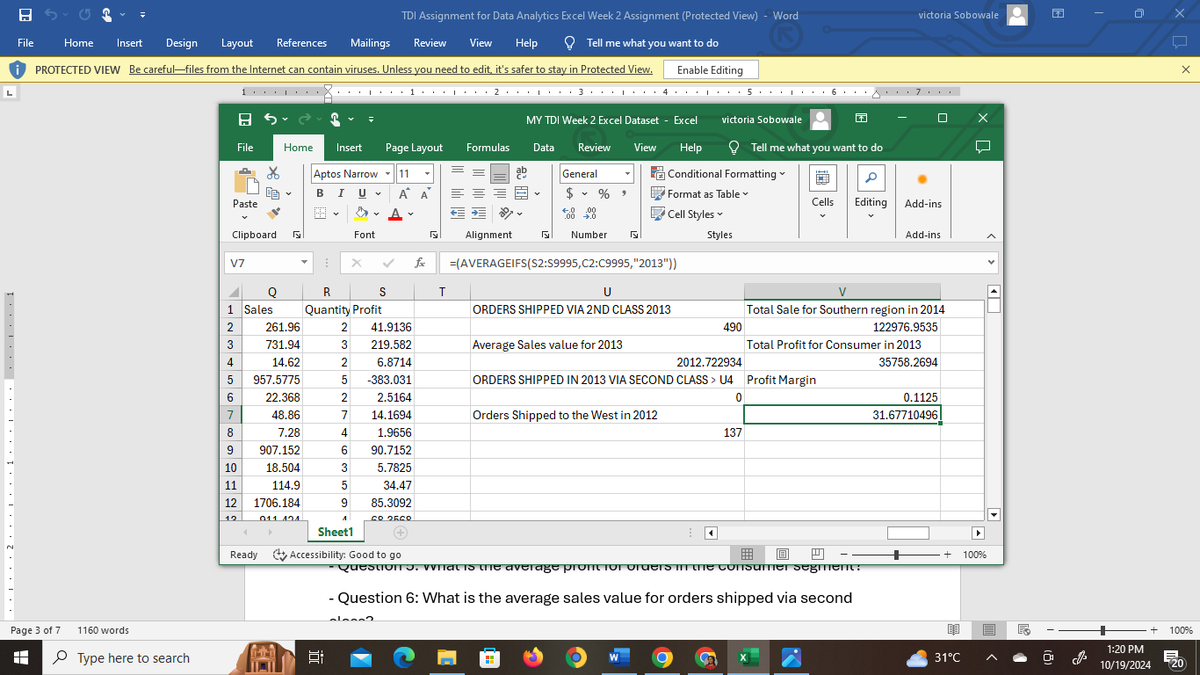Toggle Bold in the Excel Font group
This screenshot has height=675, width=1200.
tap(322, 193)
